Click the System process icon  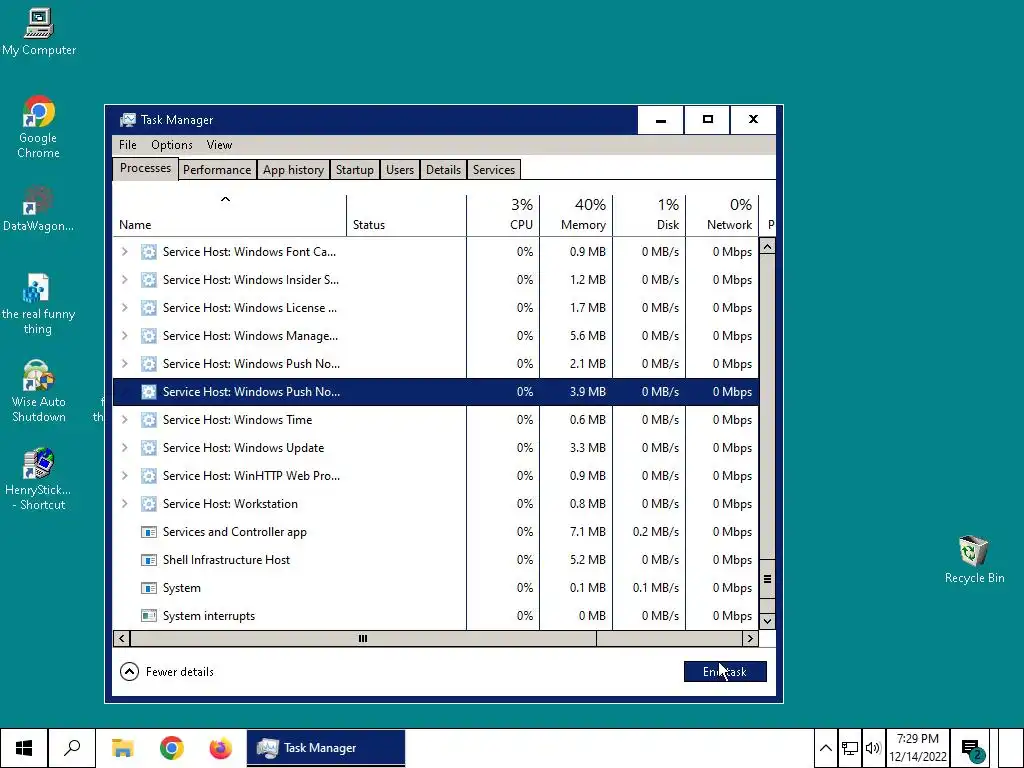click(149, 588)
